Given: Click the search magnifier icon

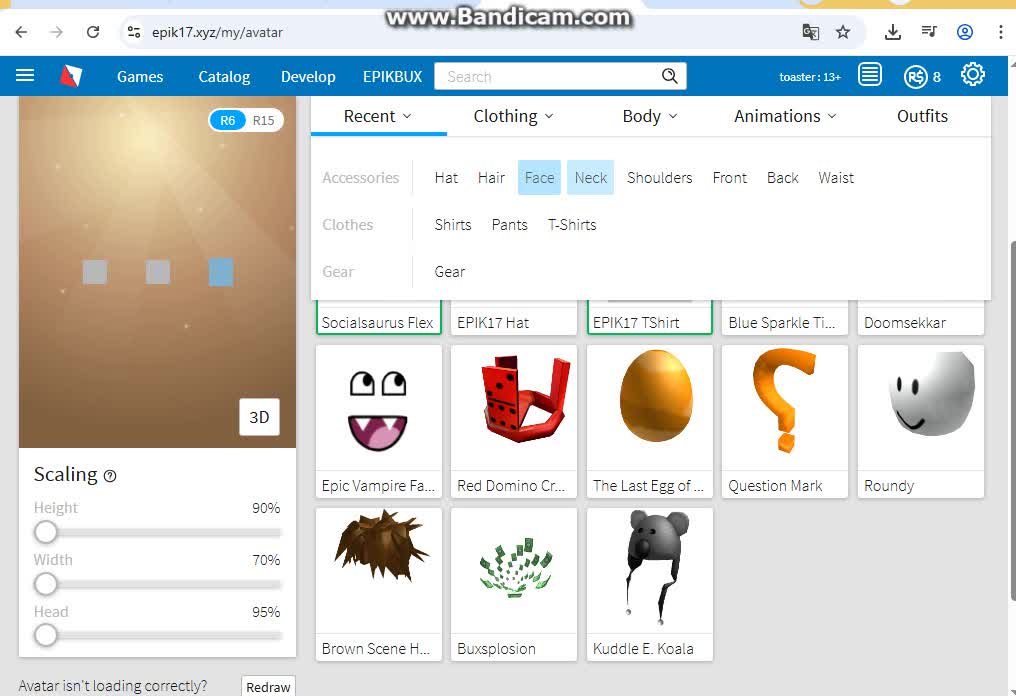Looking at the screenshot, I should click(x=670, y=76).
